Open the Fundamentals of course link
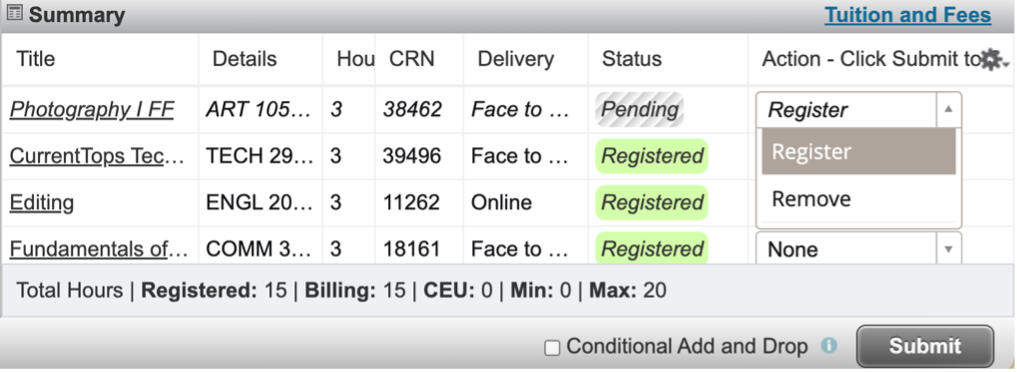Image resolution: width=1017 pixels, height=372 pixels. (99, 249)
